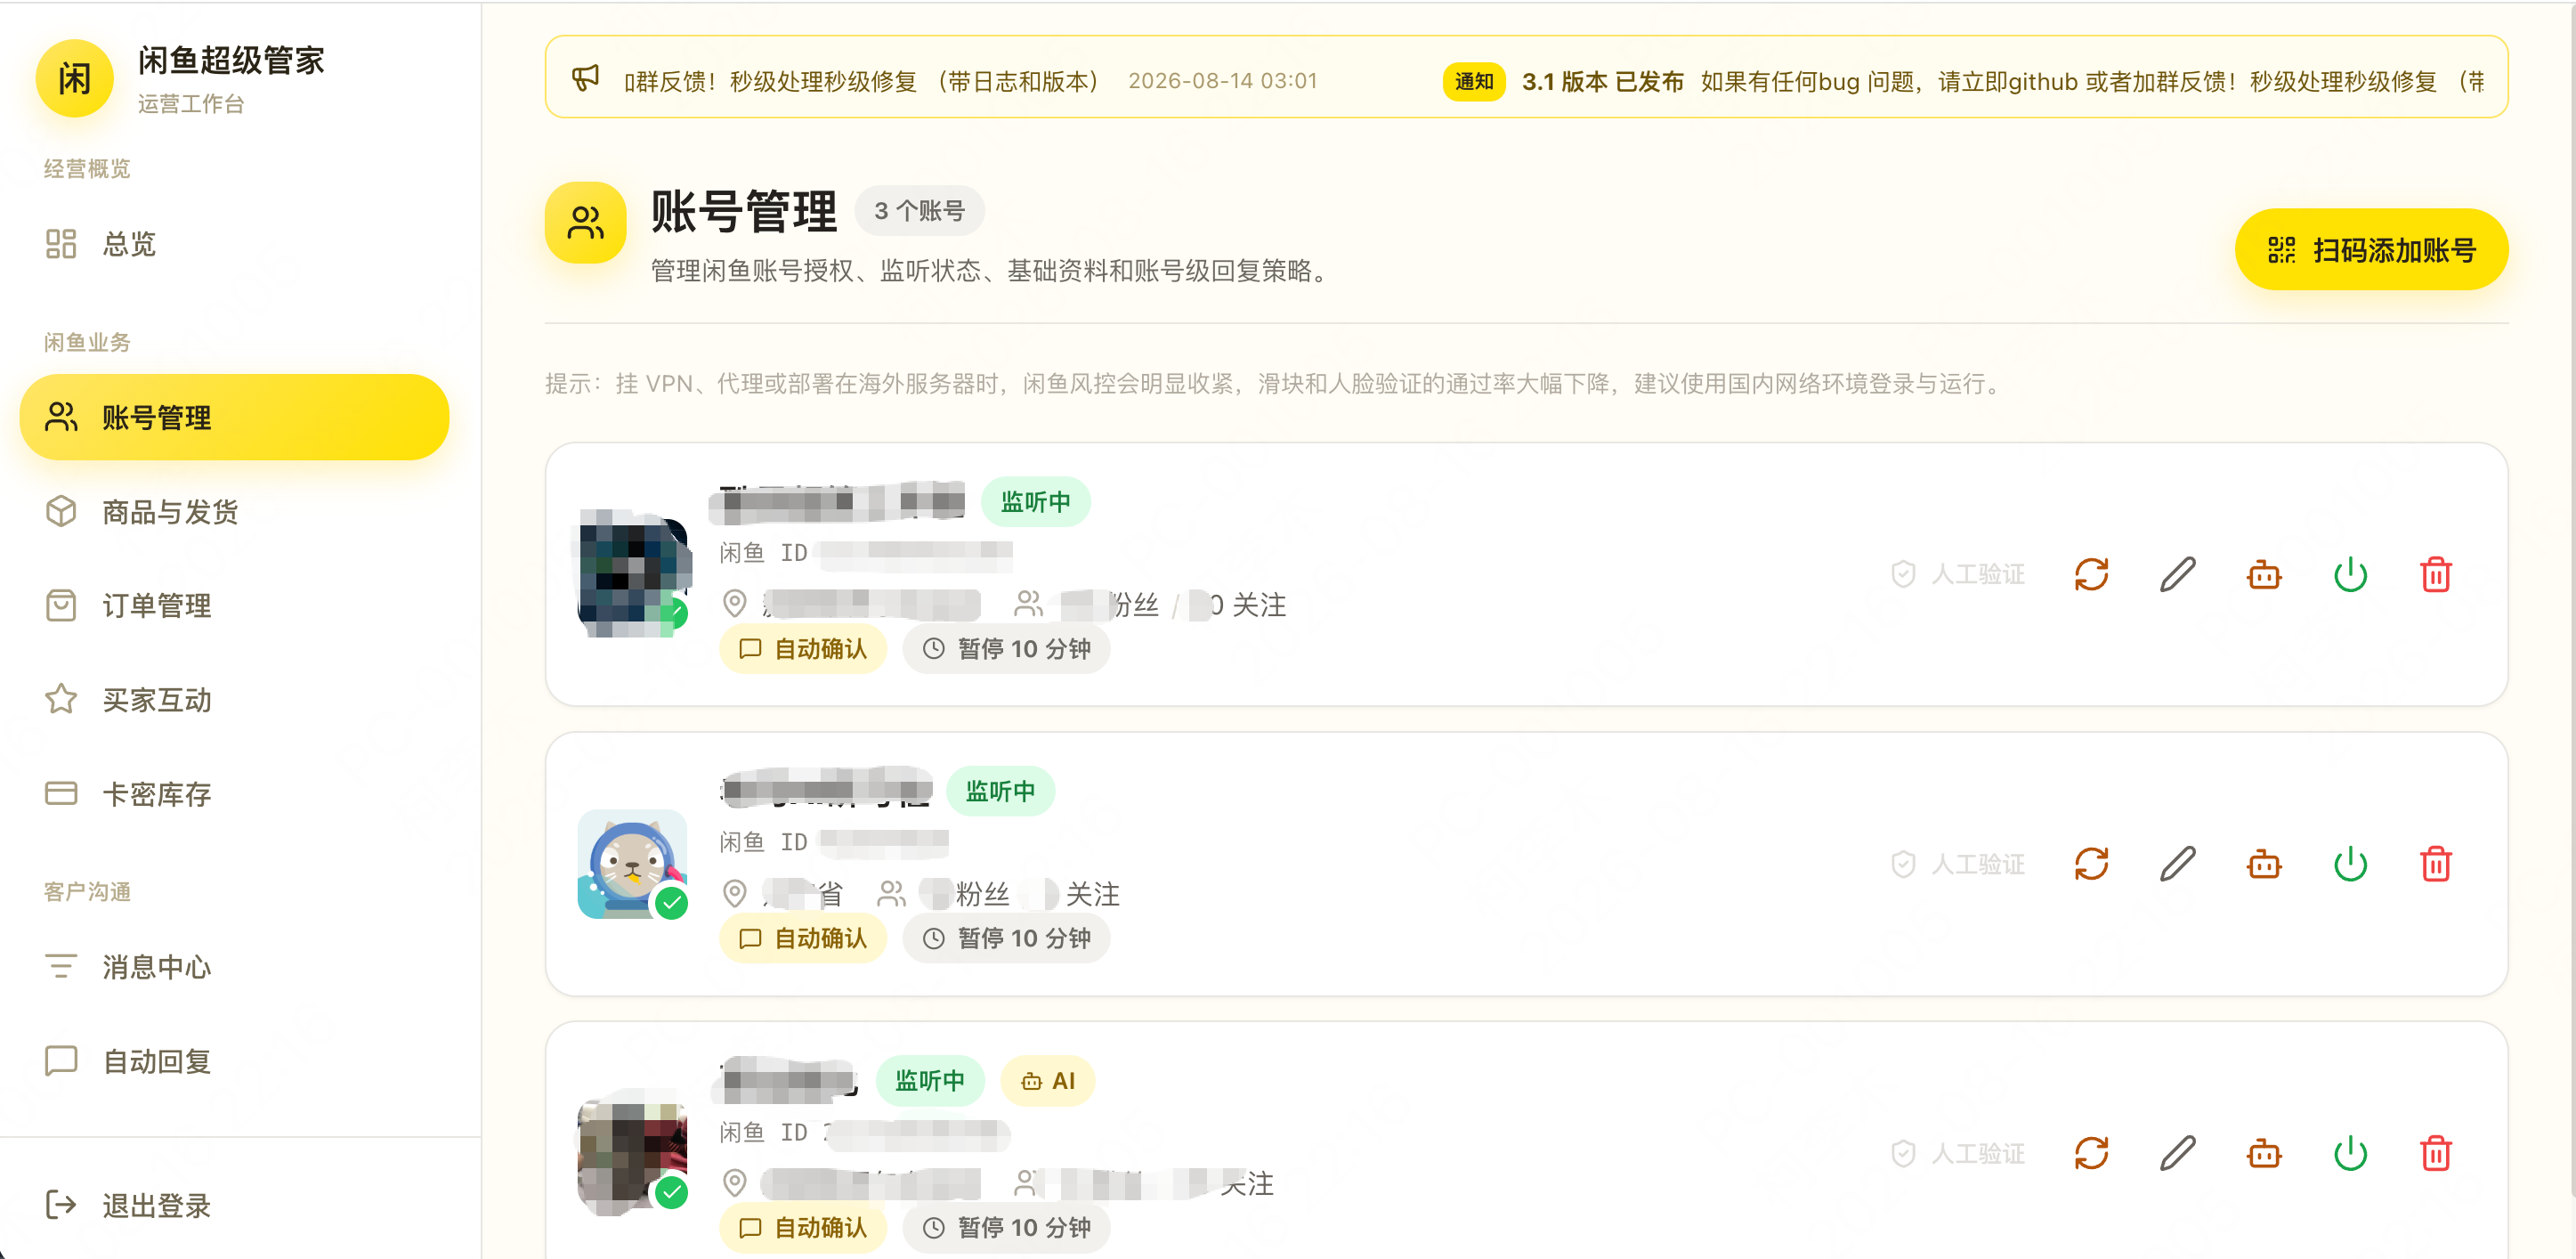The height and width of the screenshot is (1259, 2576).
Task: Toggle power on second account
Action: tap(2350, 864)
